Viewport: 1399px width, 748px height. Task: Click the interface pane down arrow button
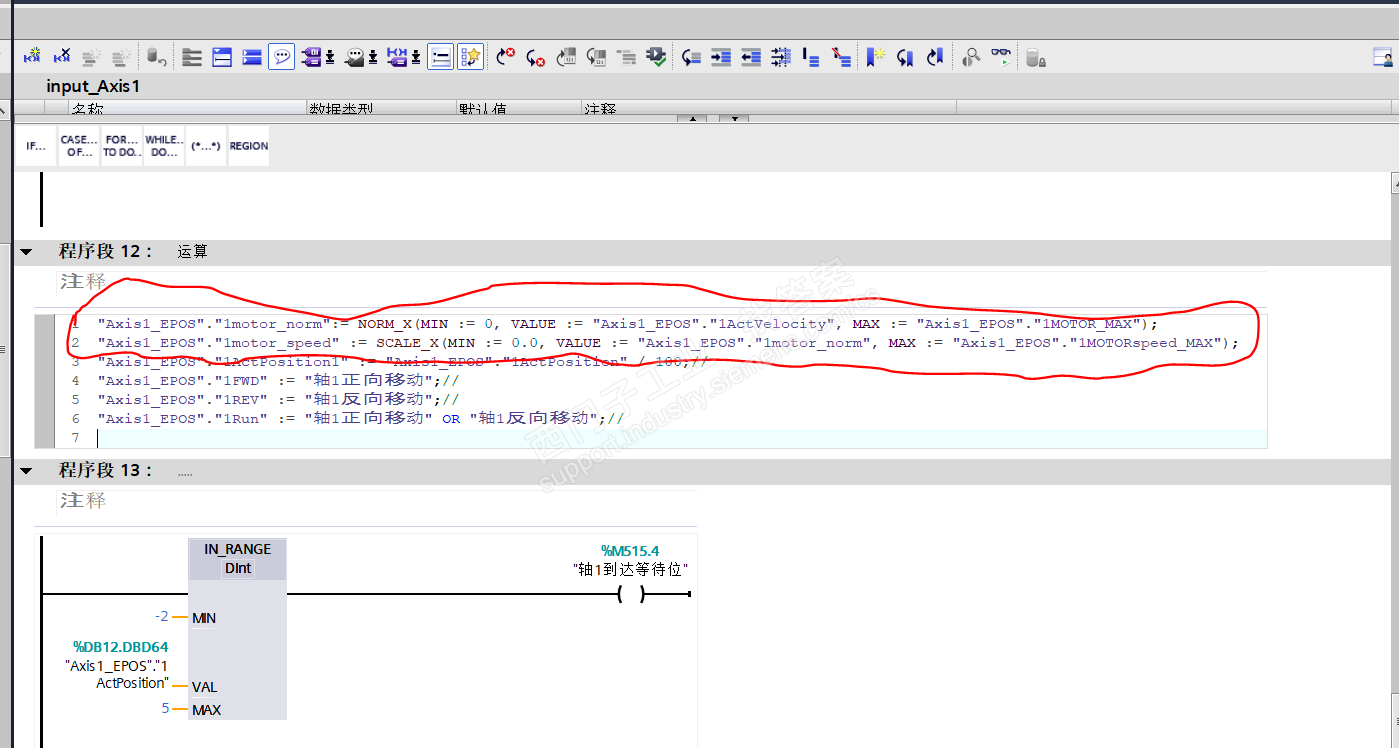(734, 119)
